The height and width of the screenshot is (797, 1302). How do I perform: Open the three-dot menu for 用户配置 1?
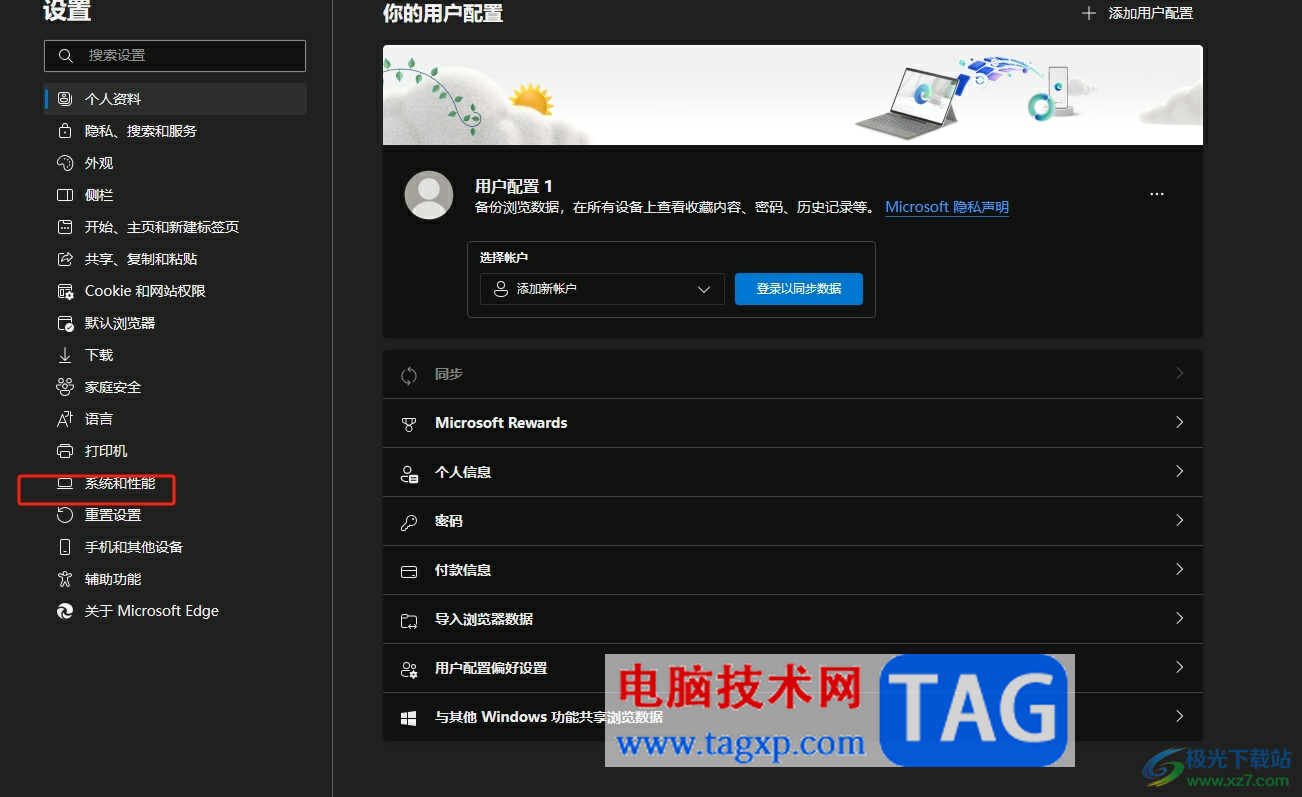tap(1157, 194)
